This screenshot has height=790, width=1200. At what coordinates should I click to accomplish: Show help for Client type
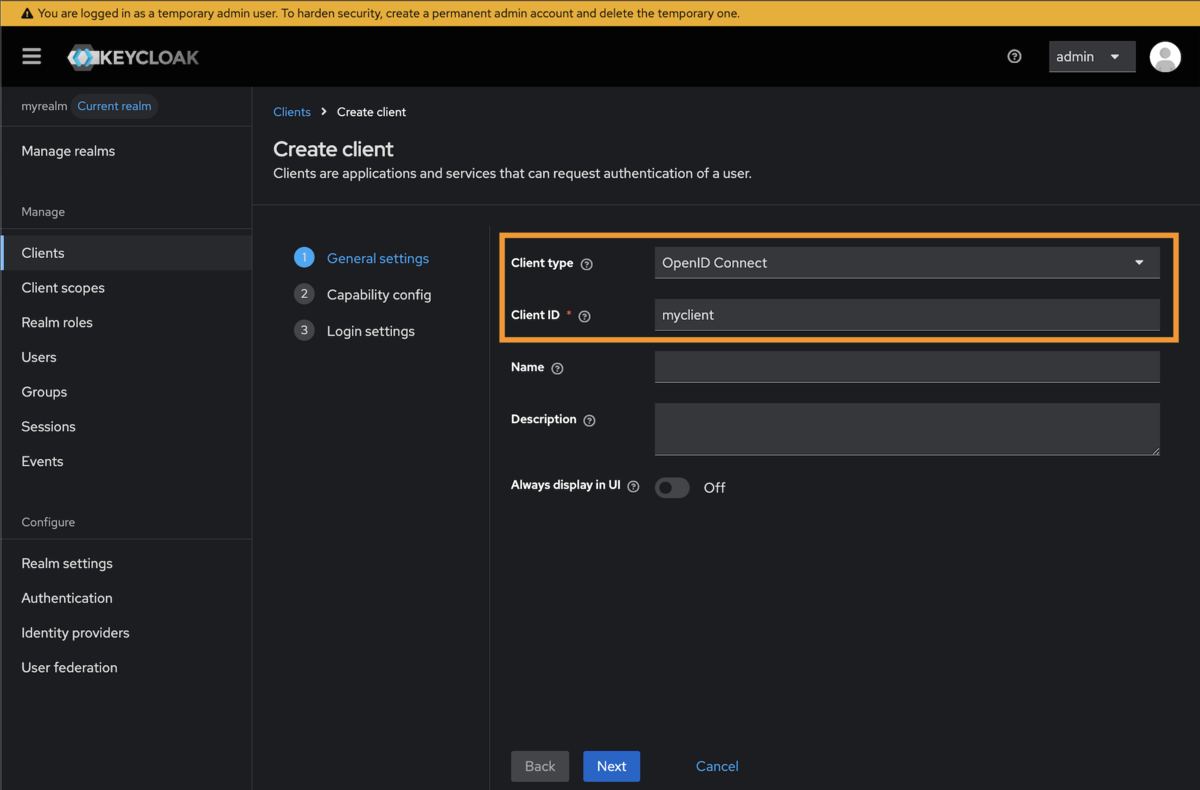pyautogui.click(x=587, y=264)
